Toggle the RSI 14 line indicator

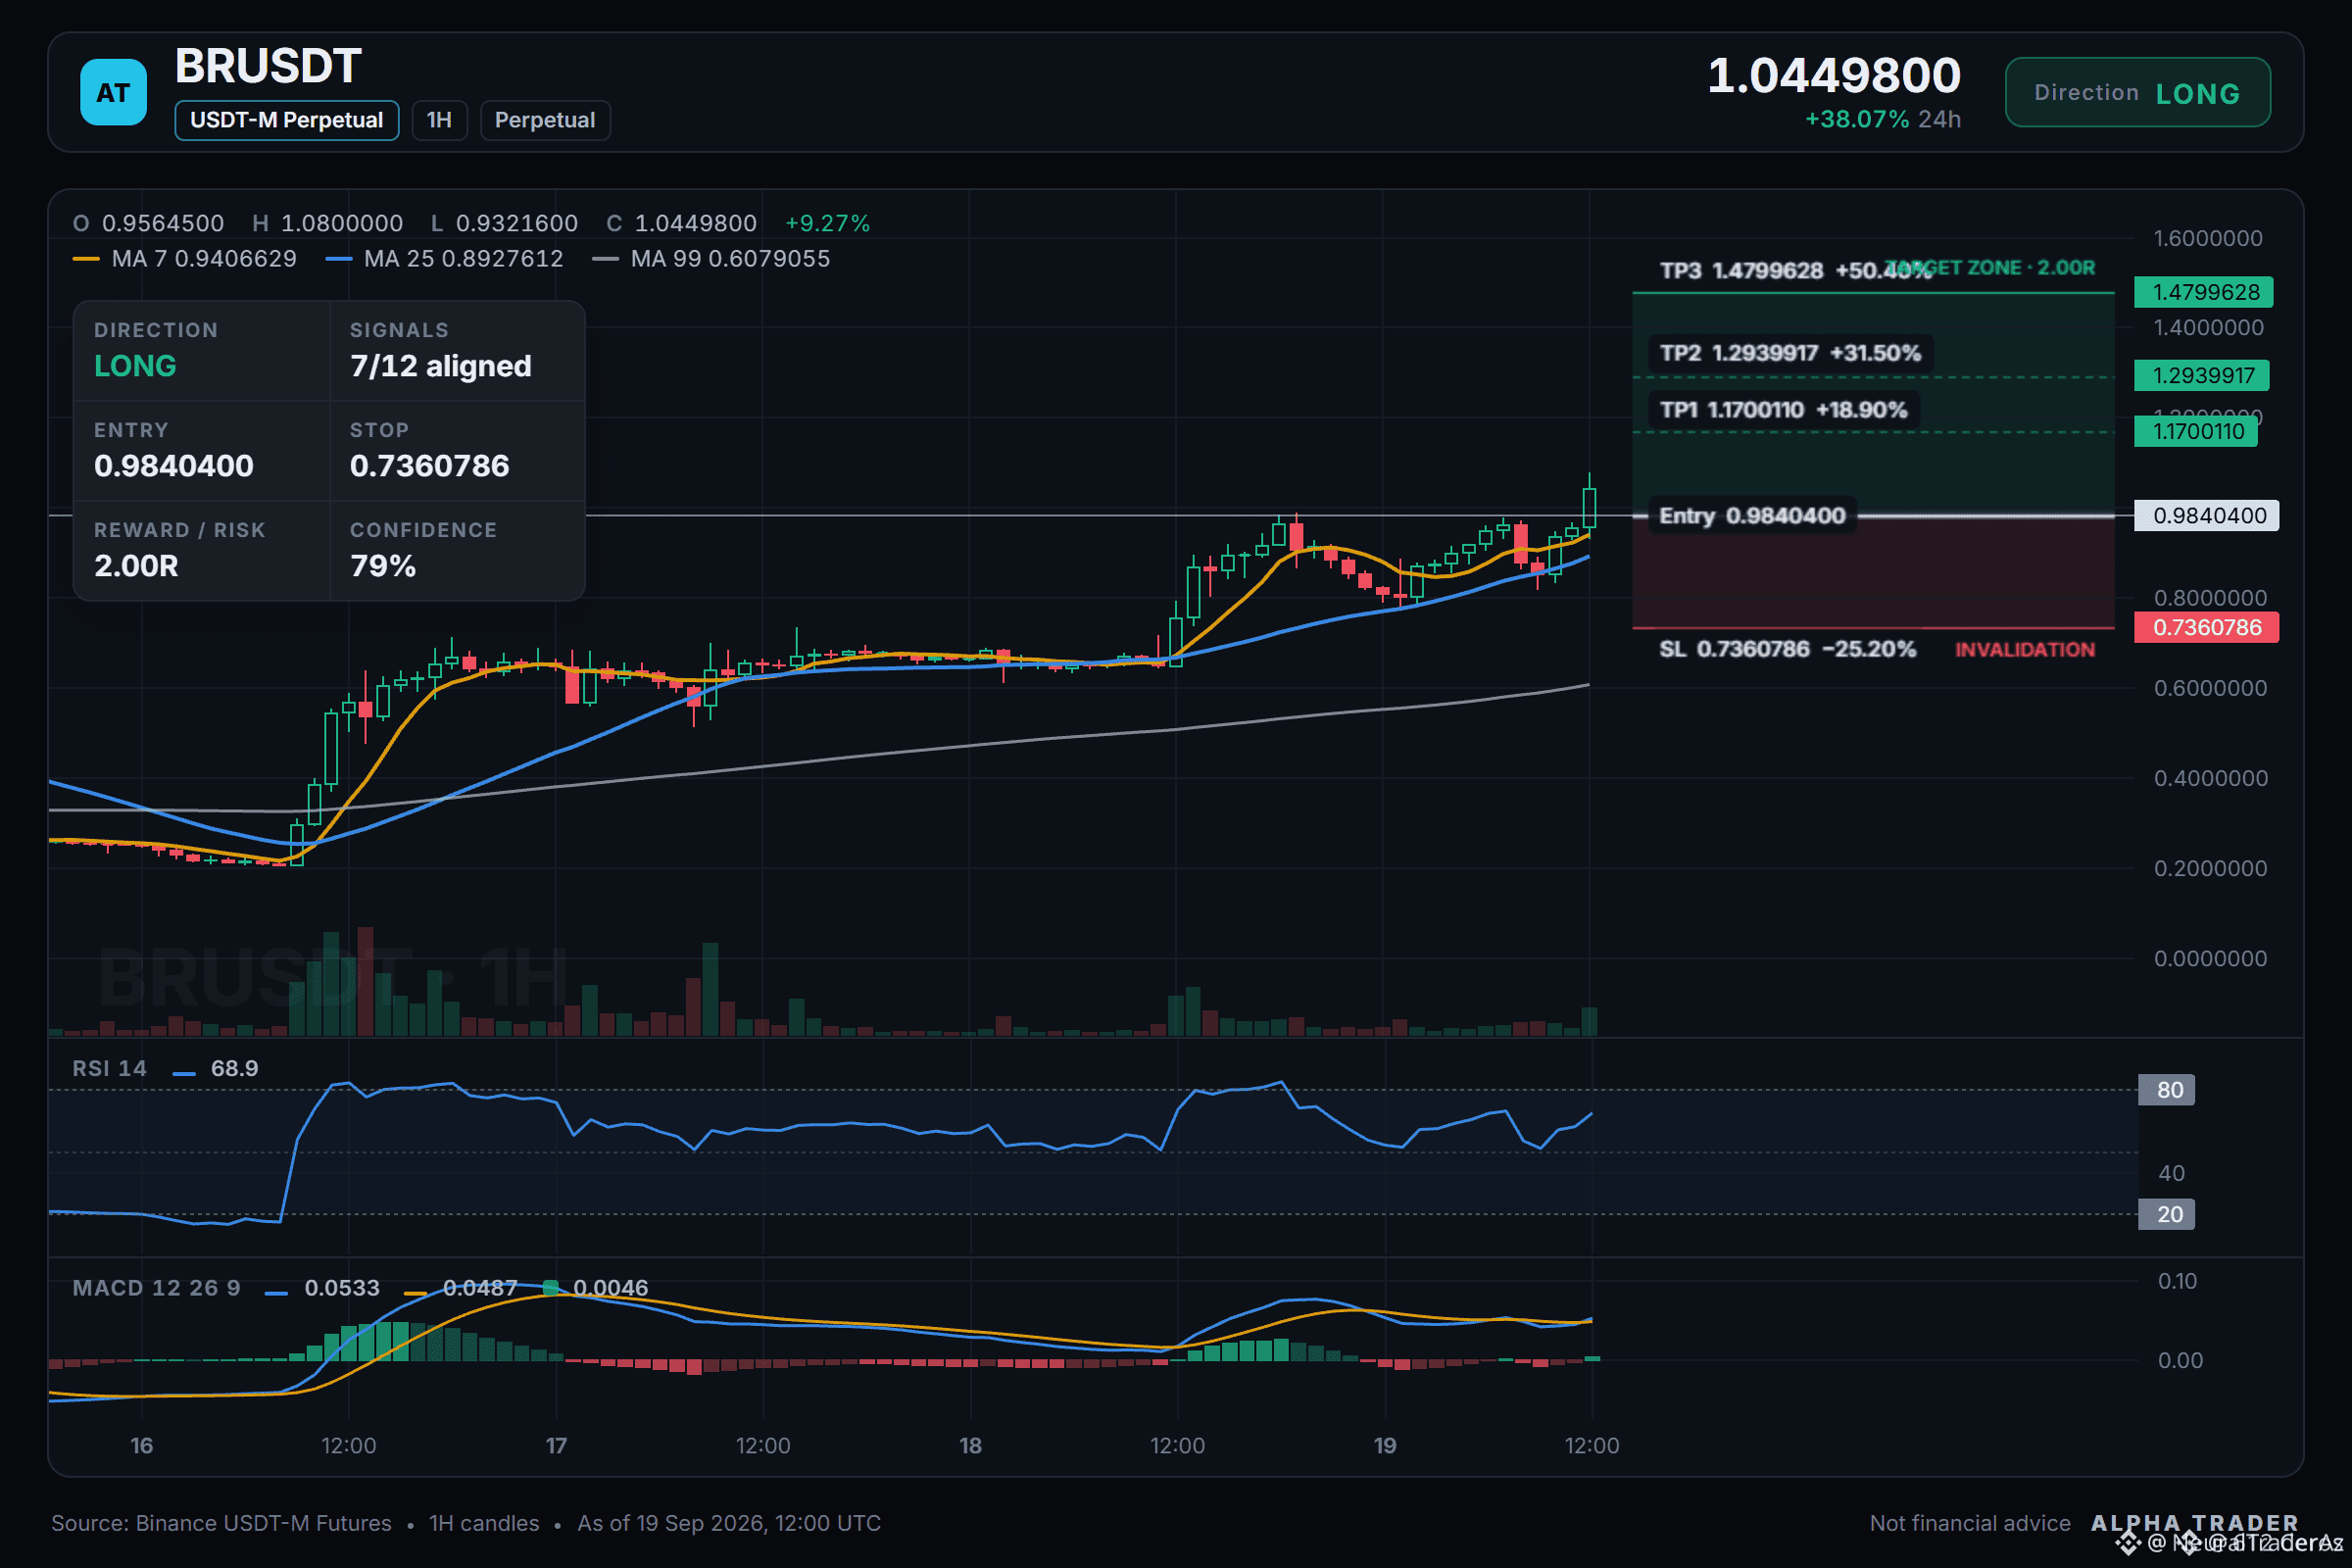(x=184, y=1073)
